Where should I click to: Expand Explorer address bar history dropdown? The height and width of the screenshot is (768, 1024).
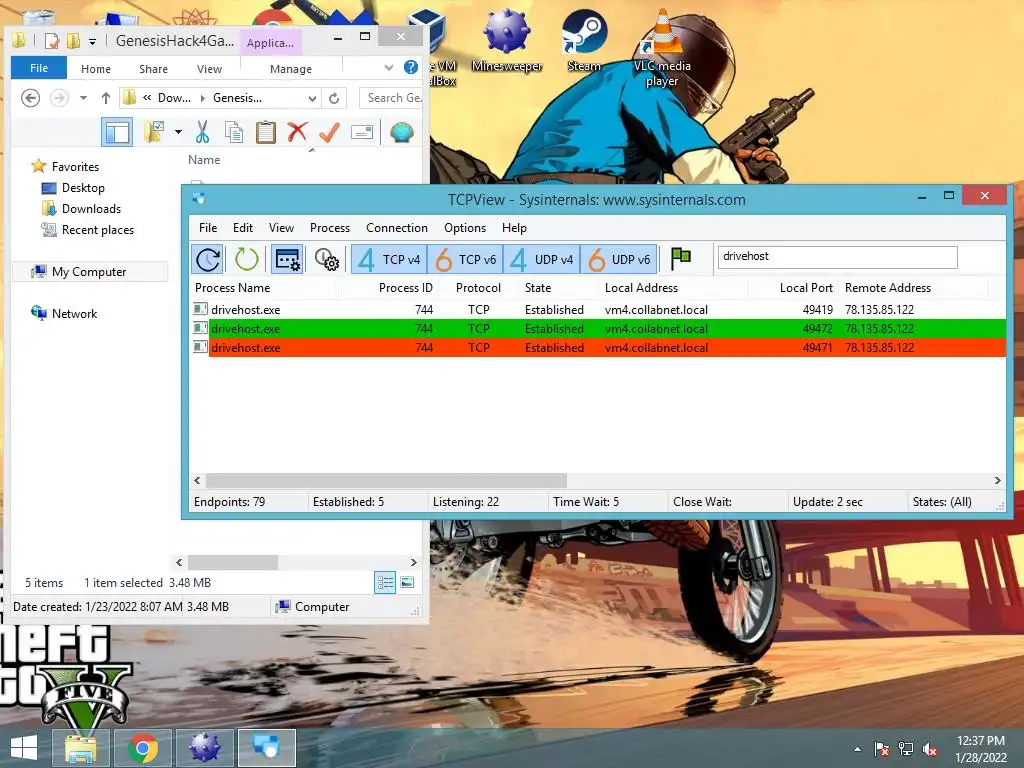click(x=312, y=99)
